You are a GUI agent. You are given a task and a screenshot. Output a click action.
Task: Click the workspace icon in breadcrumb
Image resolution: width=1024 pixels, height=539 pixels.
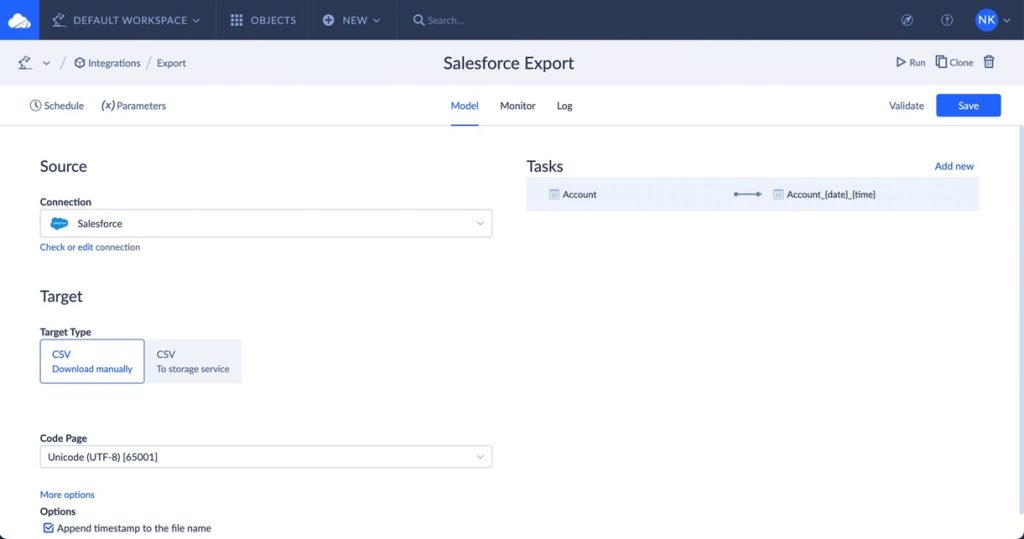[x=25, y=63]
